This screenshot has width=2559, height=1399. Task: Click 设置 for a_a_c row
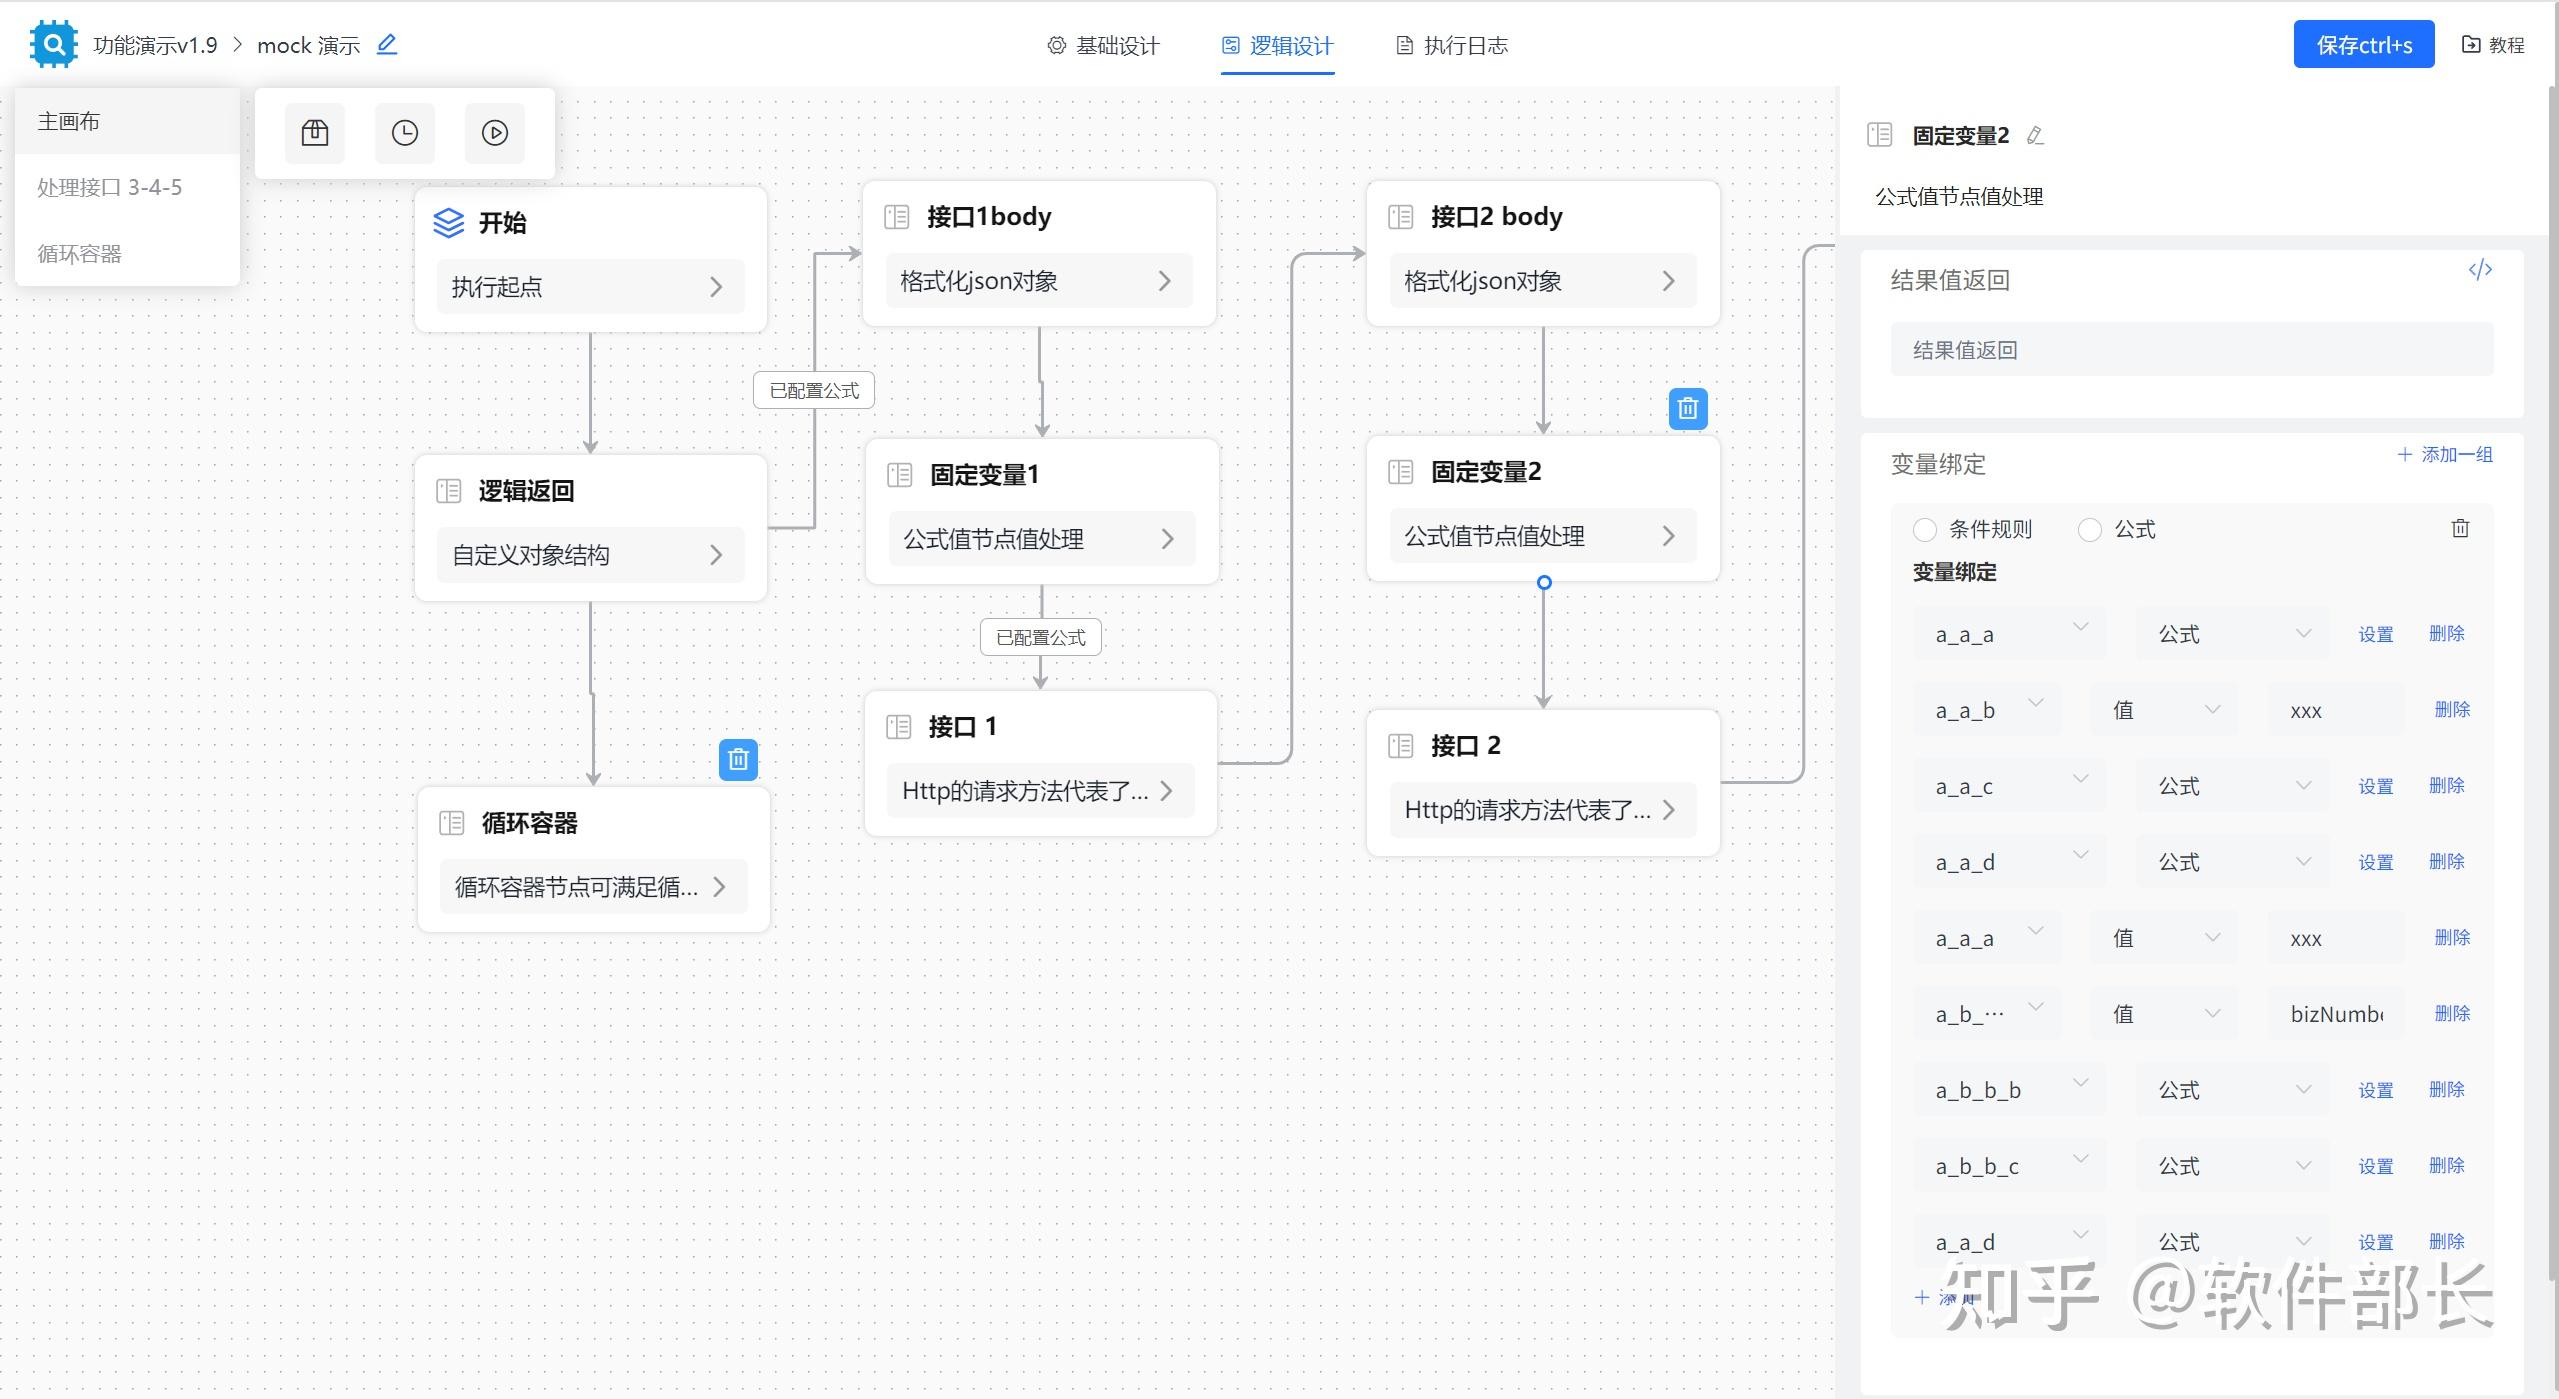(x=2376, y=786)
